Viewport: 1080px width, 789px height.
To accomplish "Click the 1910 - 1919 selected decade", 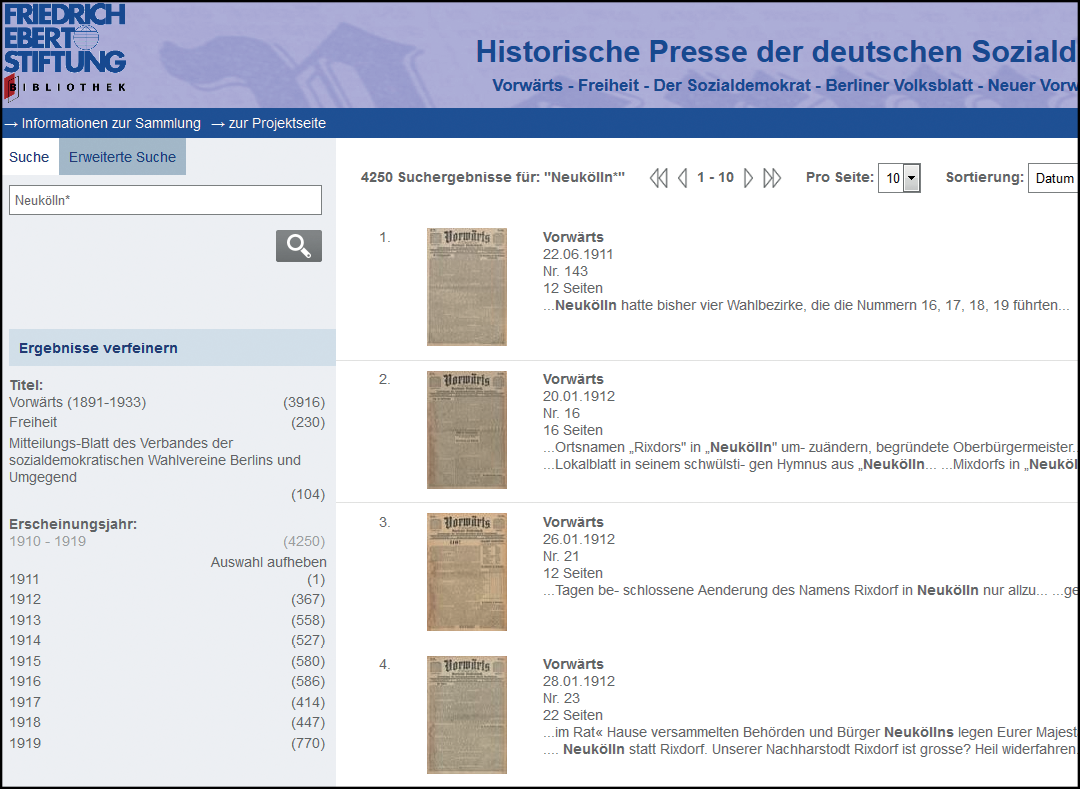I will coord(48,541).
